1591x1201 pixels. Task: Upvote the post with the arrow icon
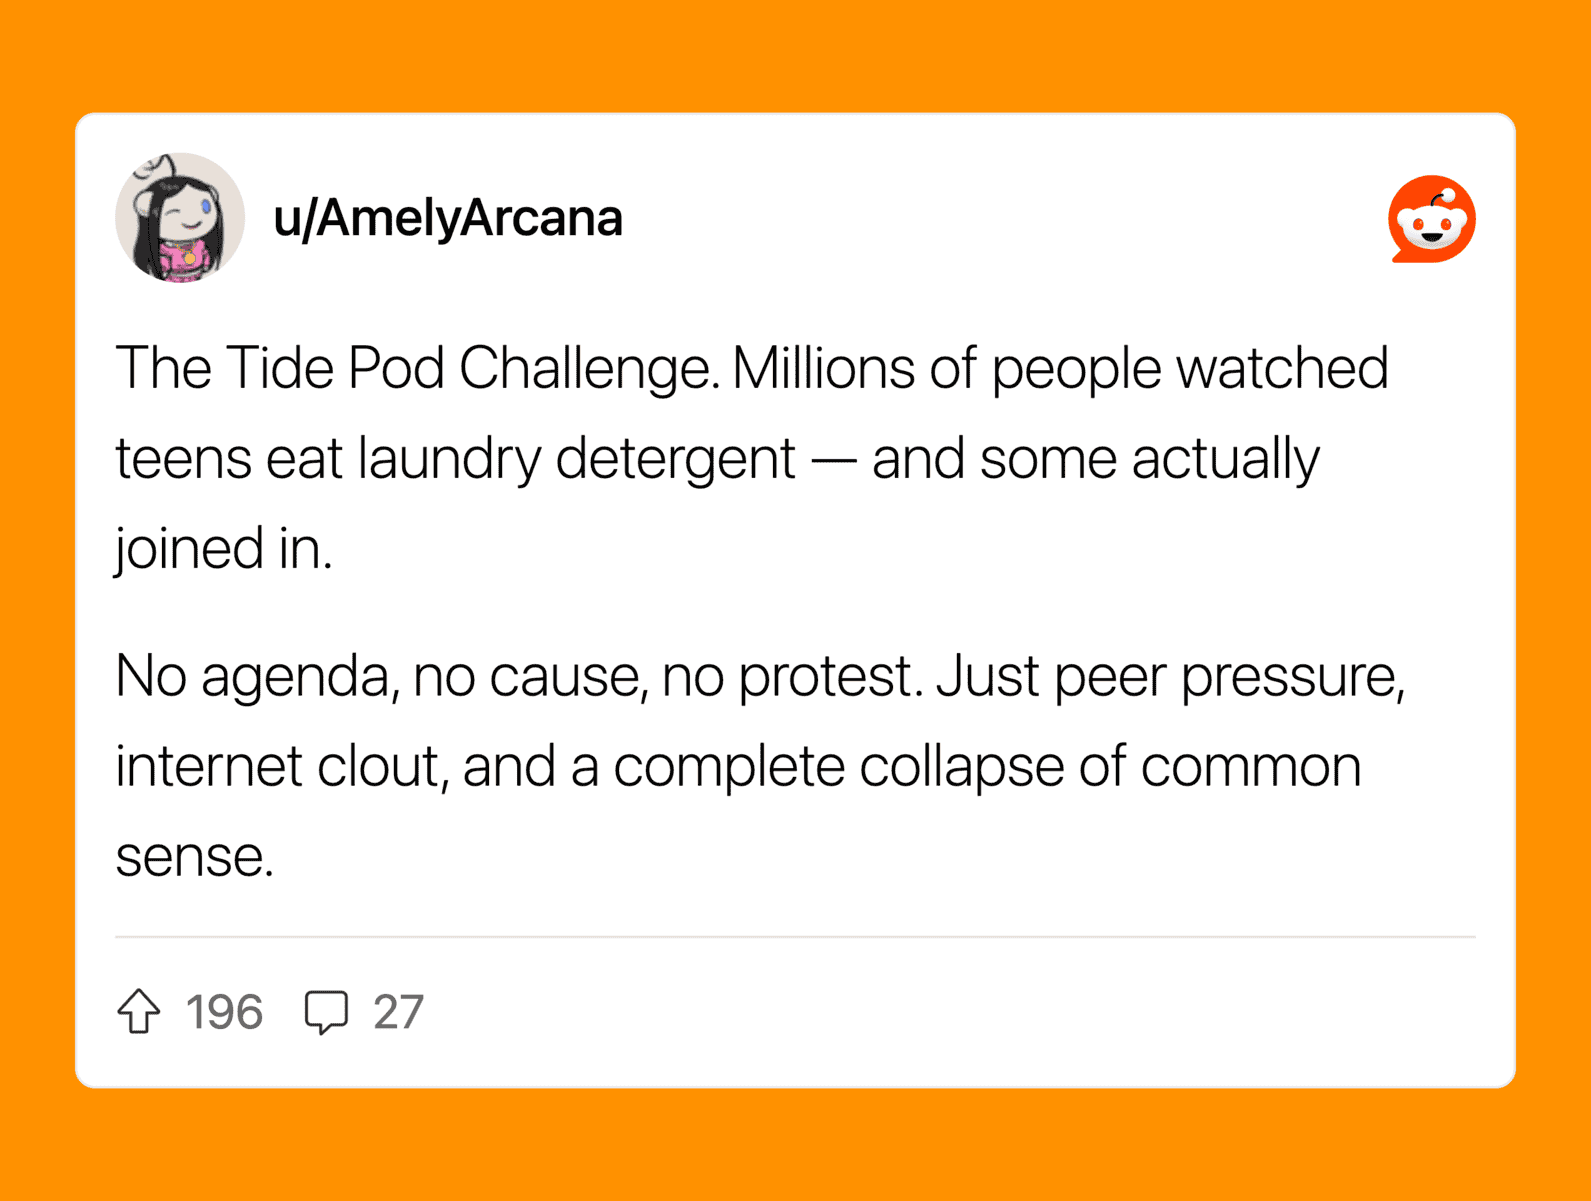pos(139,1011)
